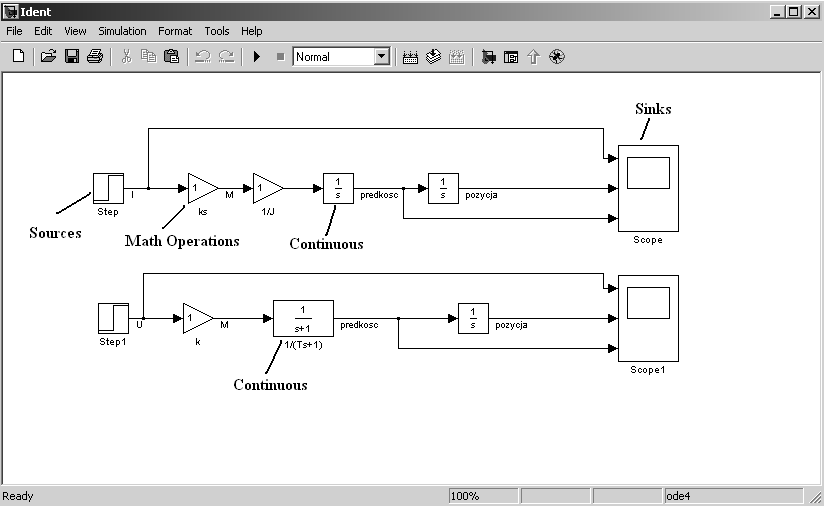Open the Tools menu
Viewport: 824px width, 506px height.
(216, 31)
